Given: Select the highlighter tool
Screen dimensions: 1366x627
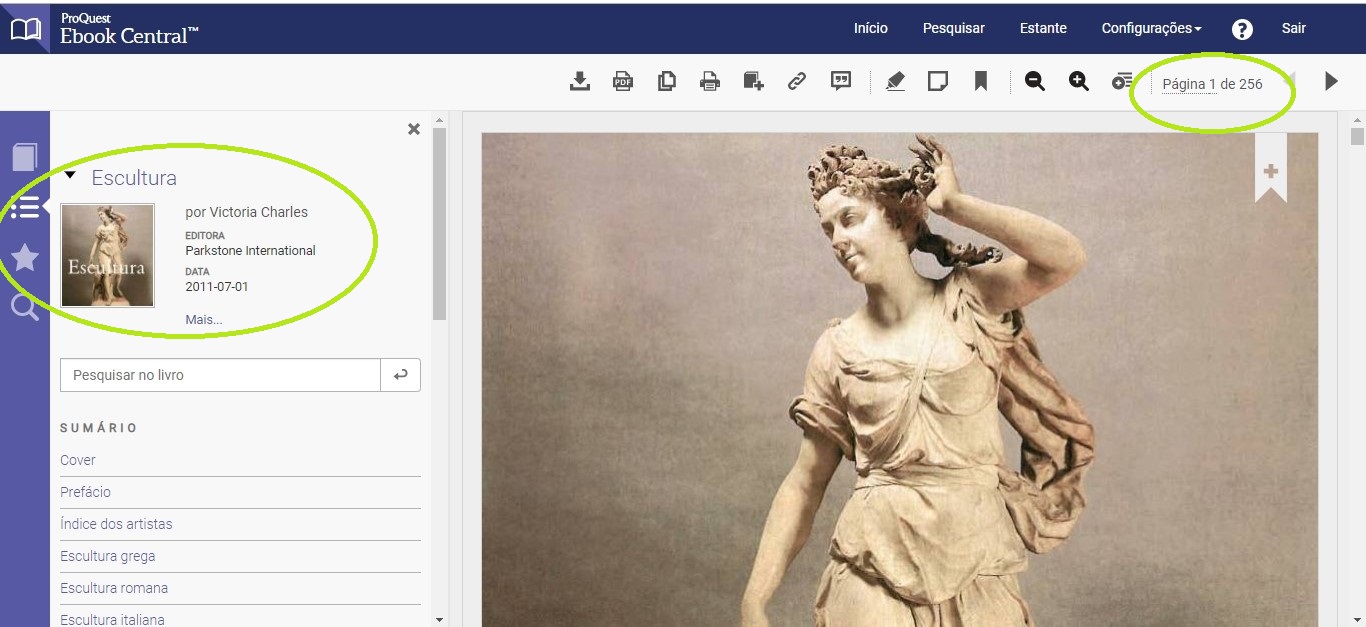Looking at the screenshot, I should 895,82.
